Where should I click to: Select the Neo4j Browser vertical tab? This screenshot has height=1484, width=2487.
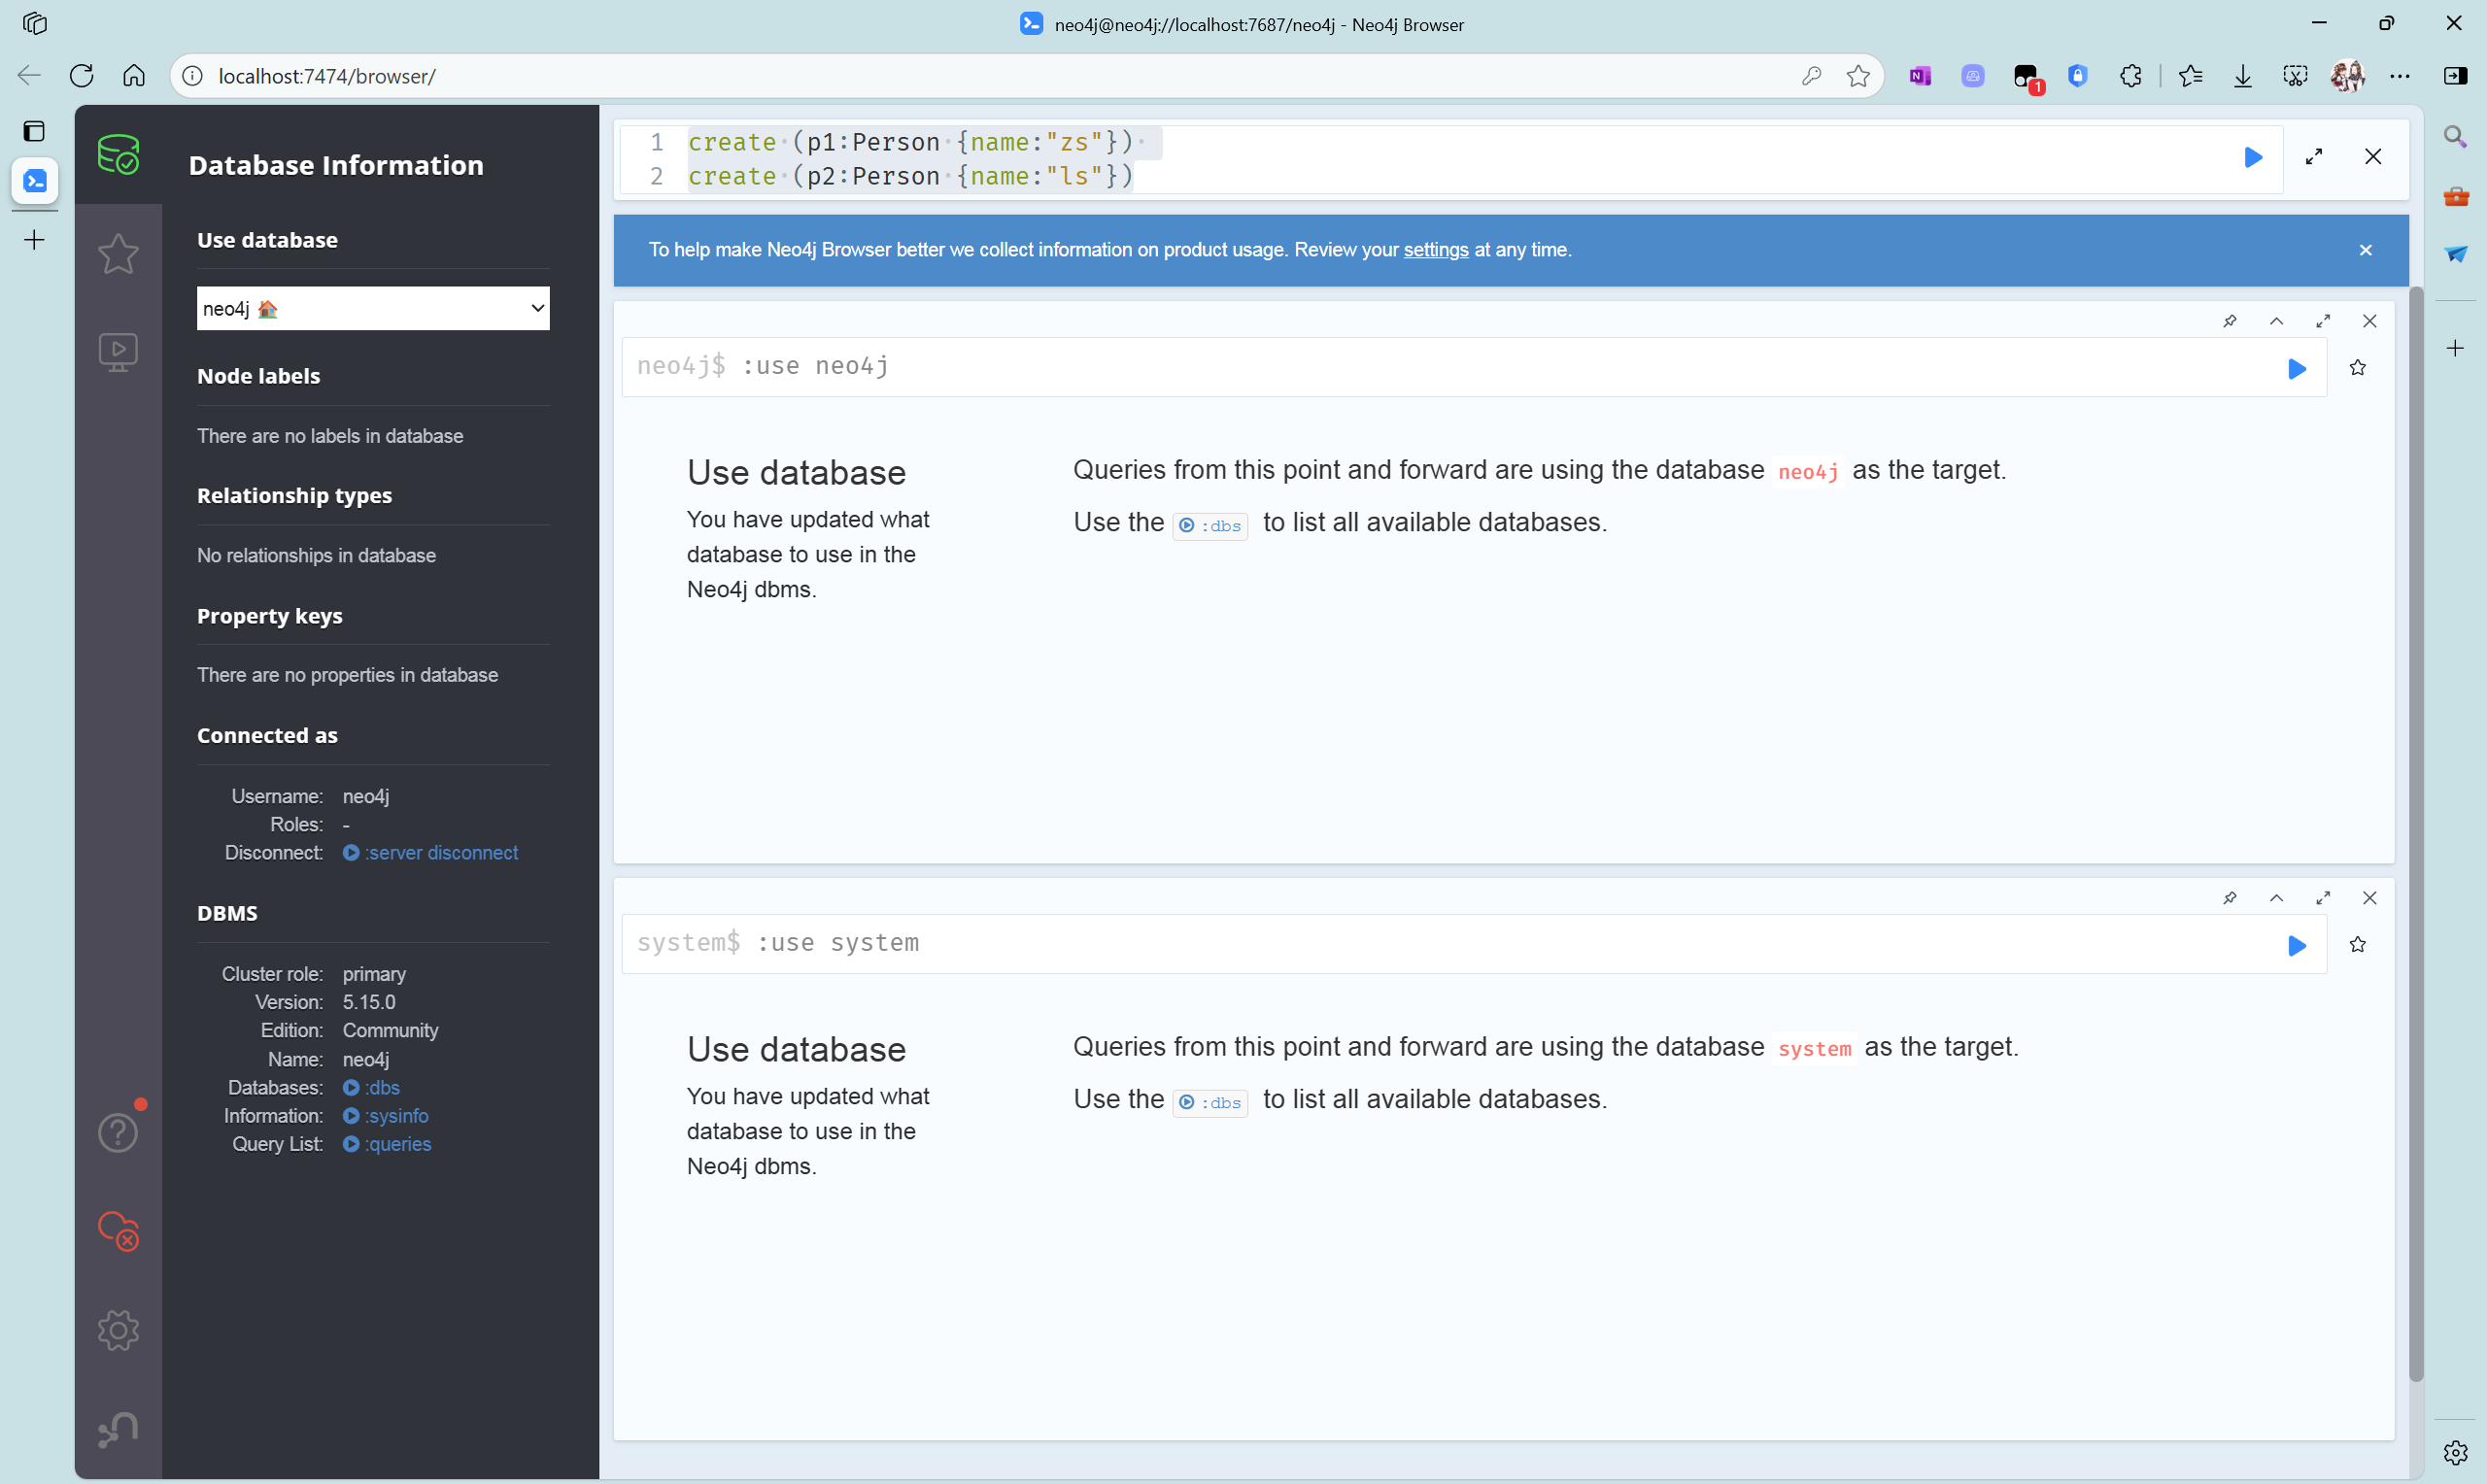click(x=35, y=181)
